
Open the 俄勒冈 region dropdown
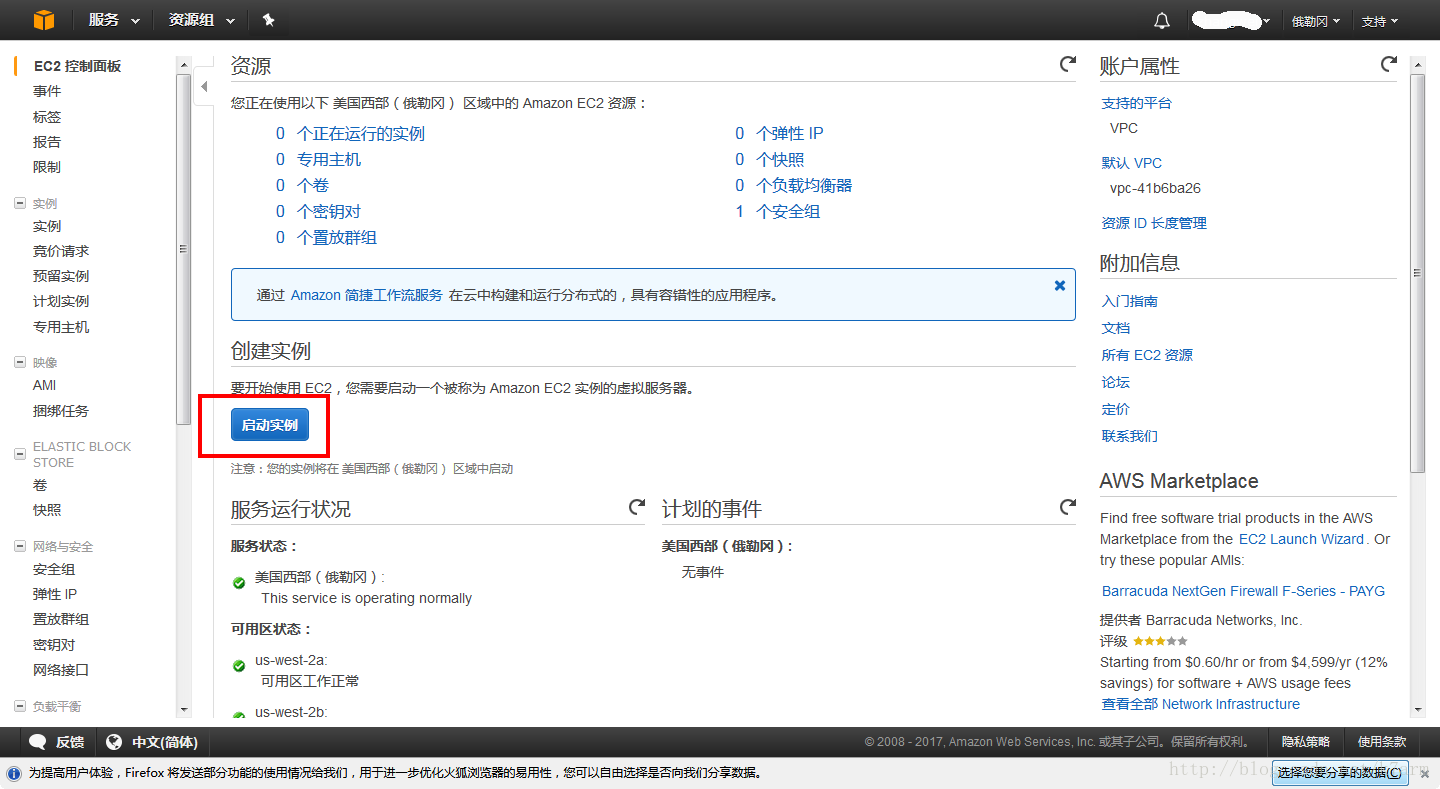point(1315,21)
